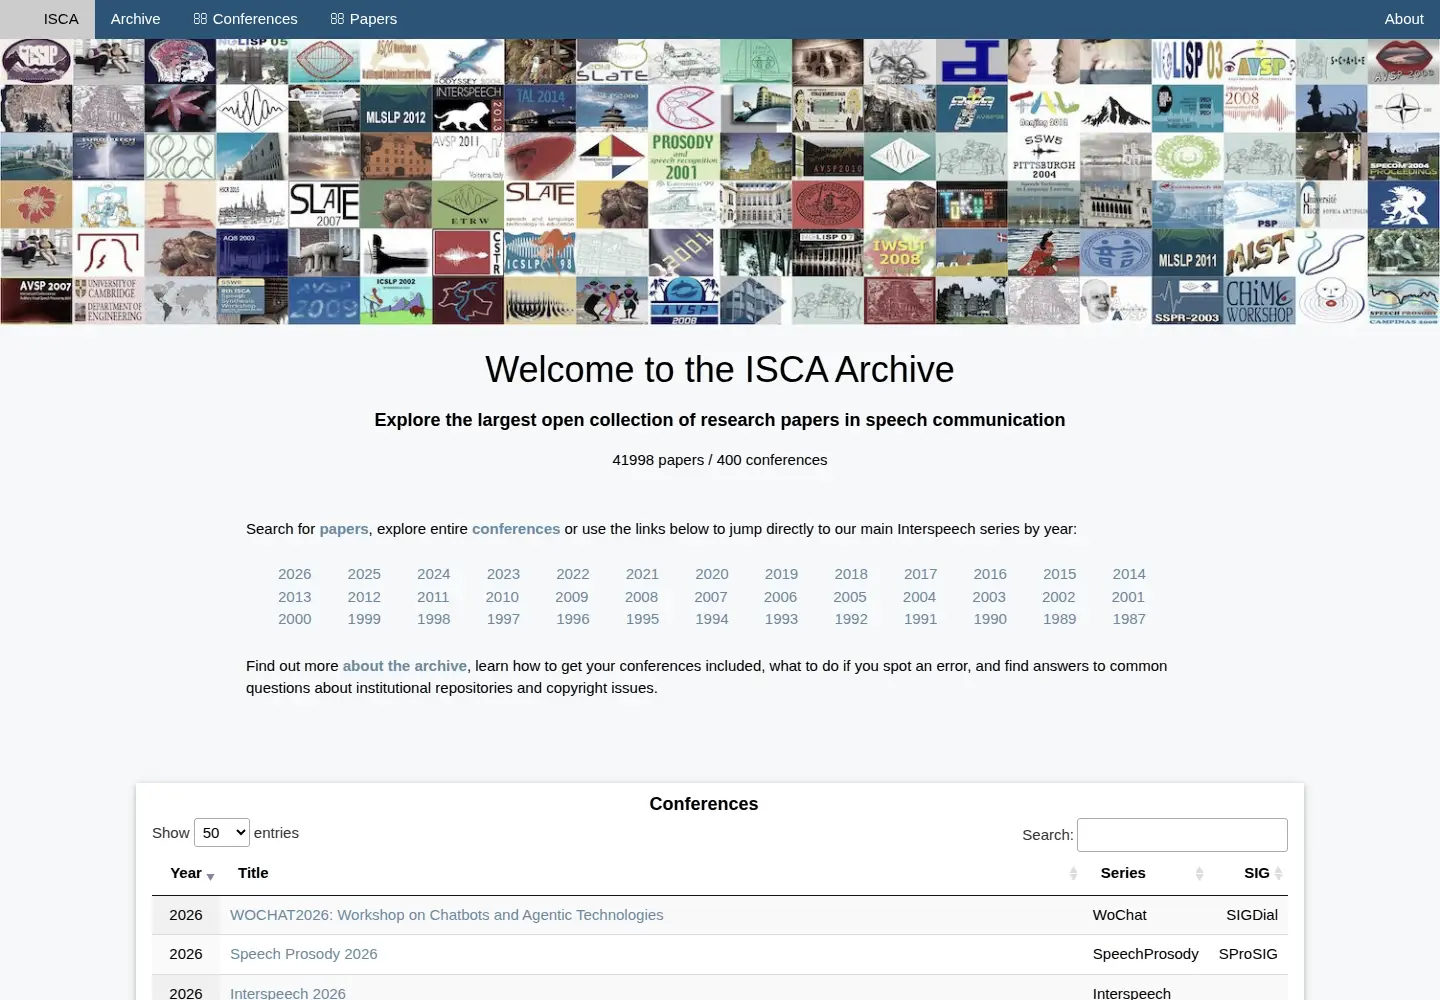
Task: Click the SSPR-2003 thumbnail
Action: pyautogui.click(x=1188, y=301)
